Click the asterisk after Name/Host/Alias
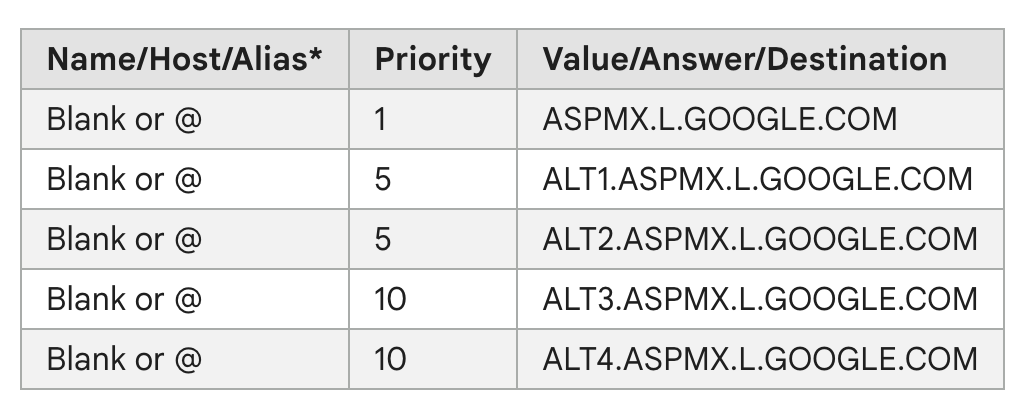1034x404 pixels. (317, 54)
